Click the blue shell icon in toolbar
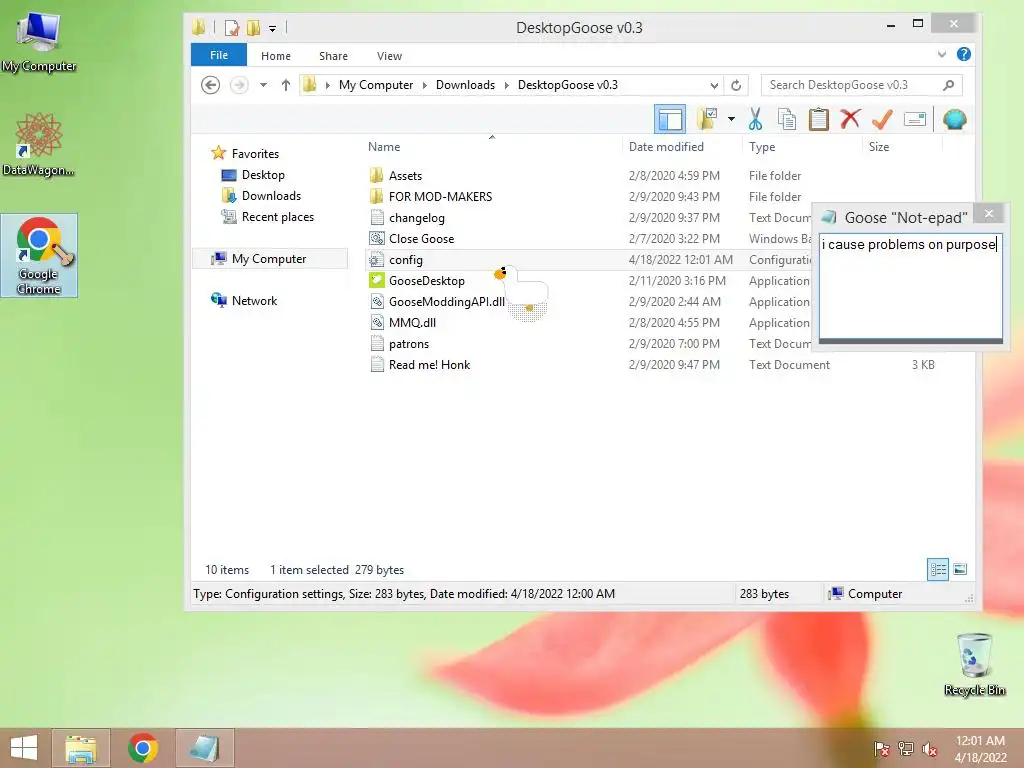Image resolution: width=1024 pixels, height=768 pixels. click(x=954, y=120)
